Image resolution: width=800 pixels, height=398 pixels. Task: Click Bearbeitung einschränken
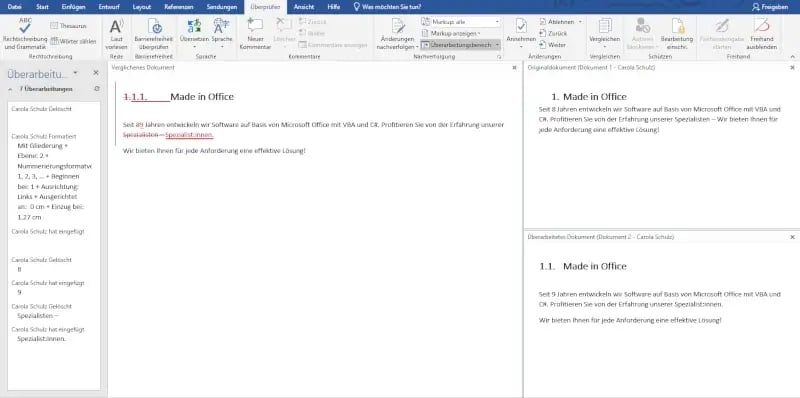click(x=677, y=34)
